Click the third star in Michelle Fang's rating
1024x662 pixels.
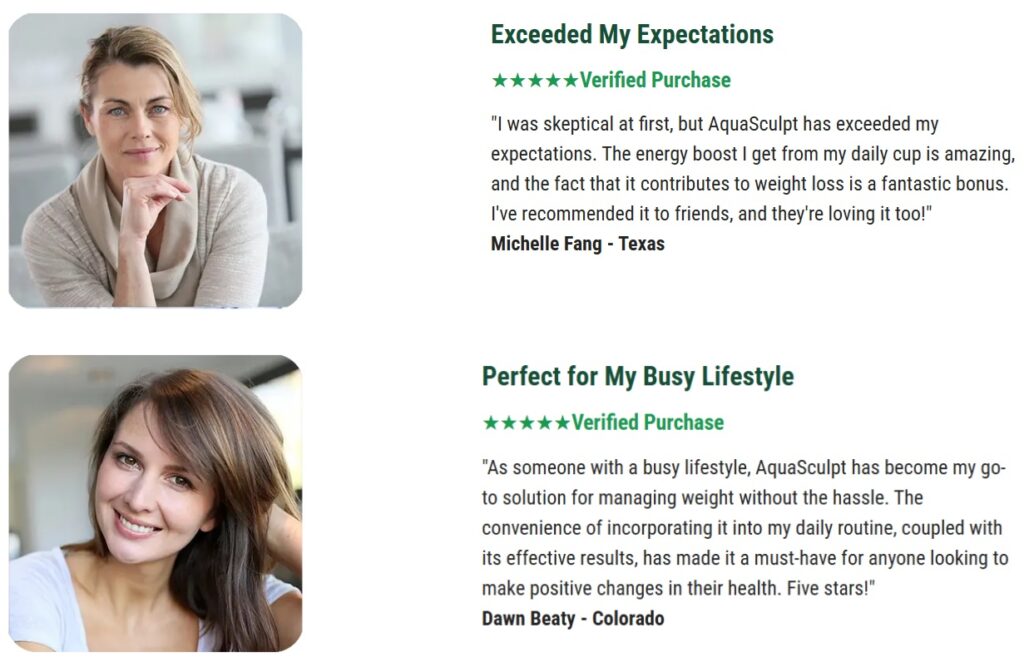point(535,81)
